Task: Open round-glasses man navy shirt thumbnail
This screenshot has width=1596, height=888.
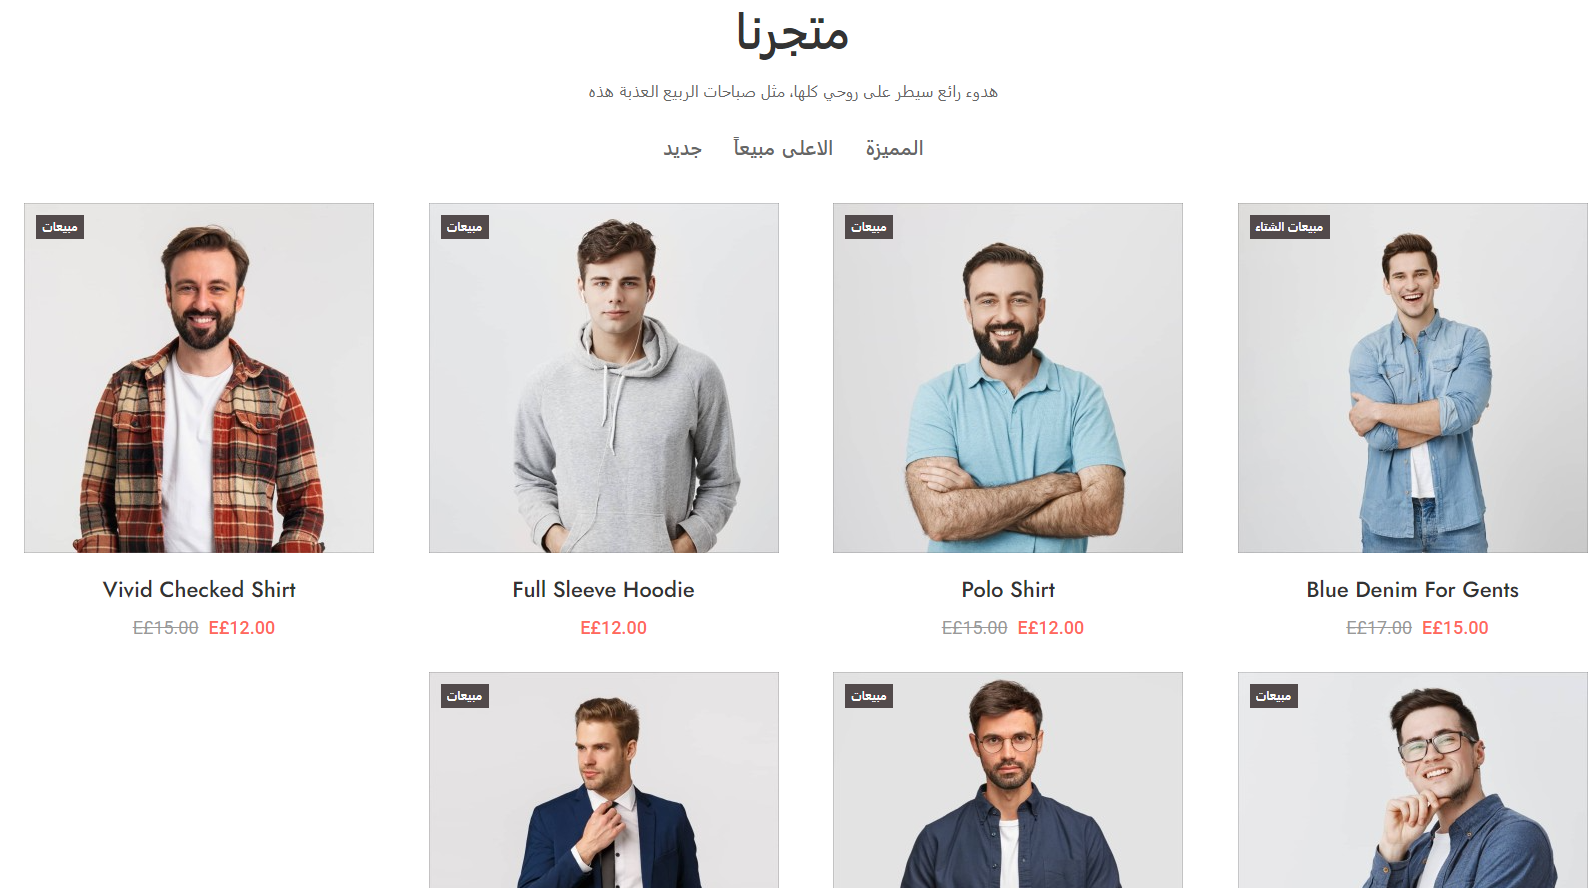Action: [1008, 780]
